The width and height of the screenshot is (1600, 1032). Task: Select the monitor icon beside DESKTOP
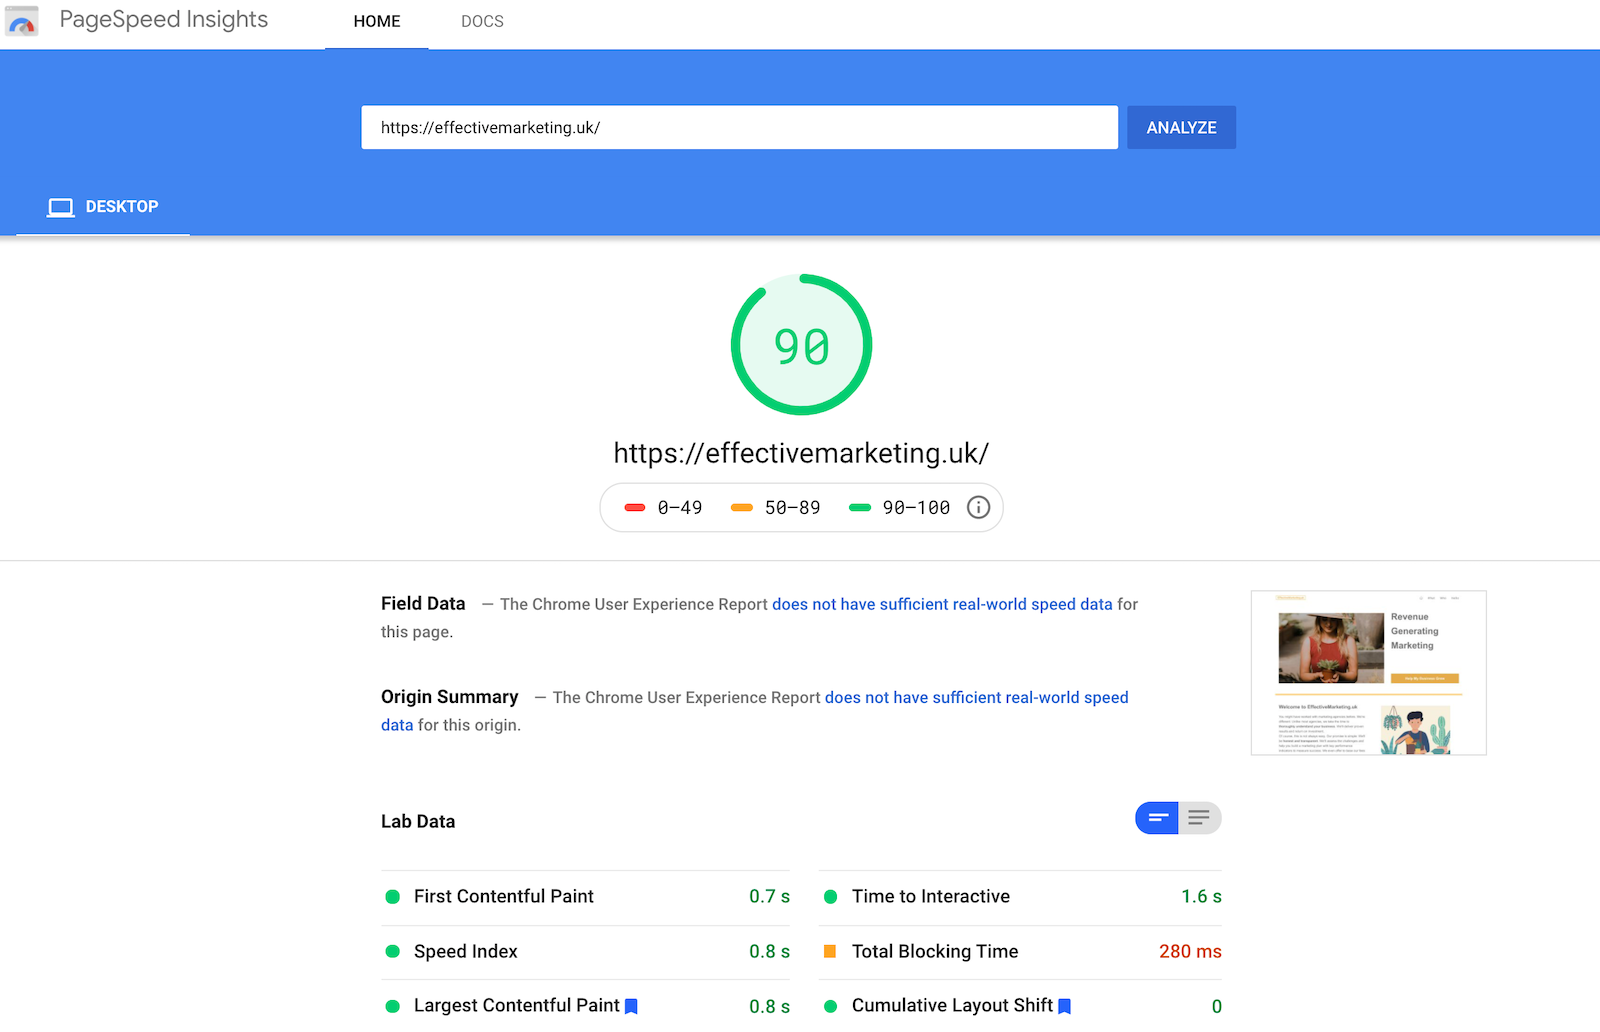point(61,206)
